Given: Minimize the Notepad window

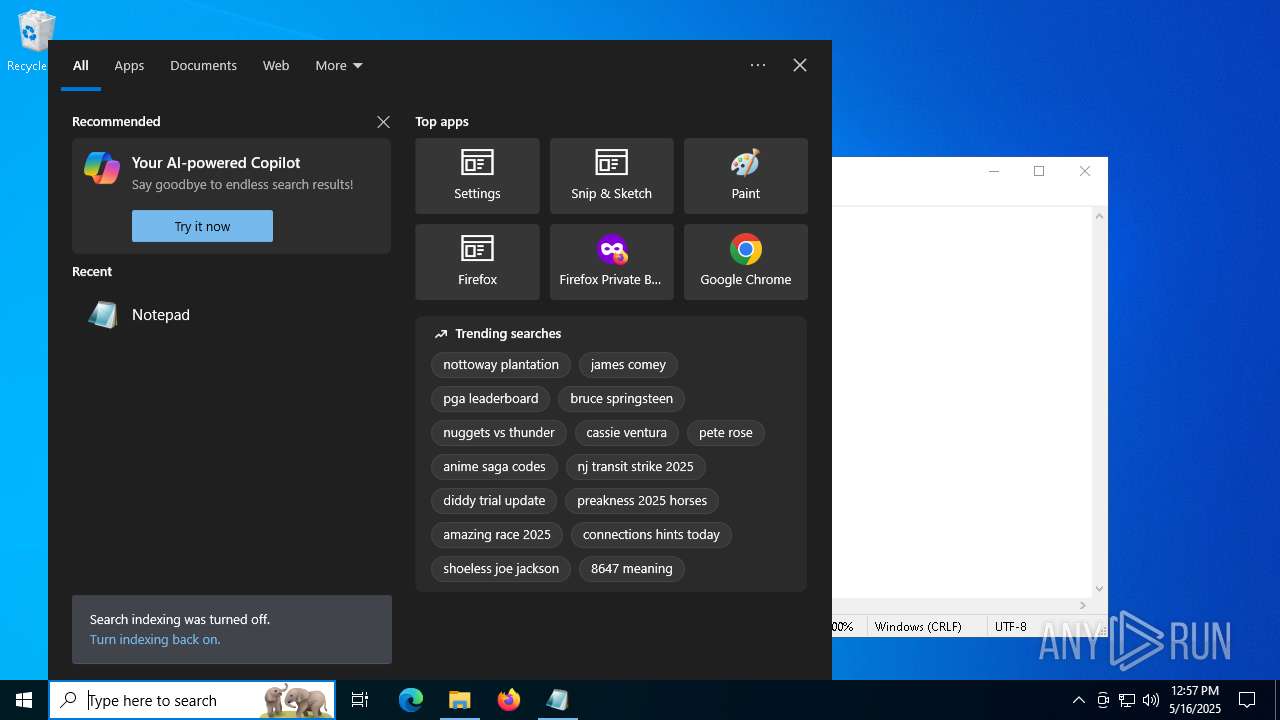Looking at the screenshot, I should coord(994,171).
